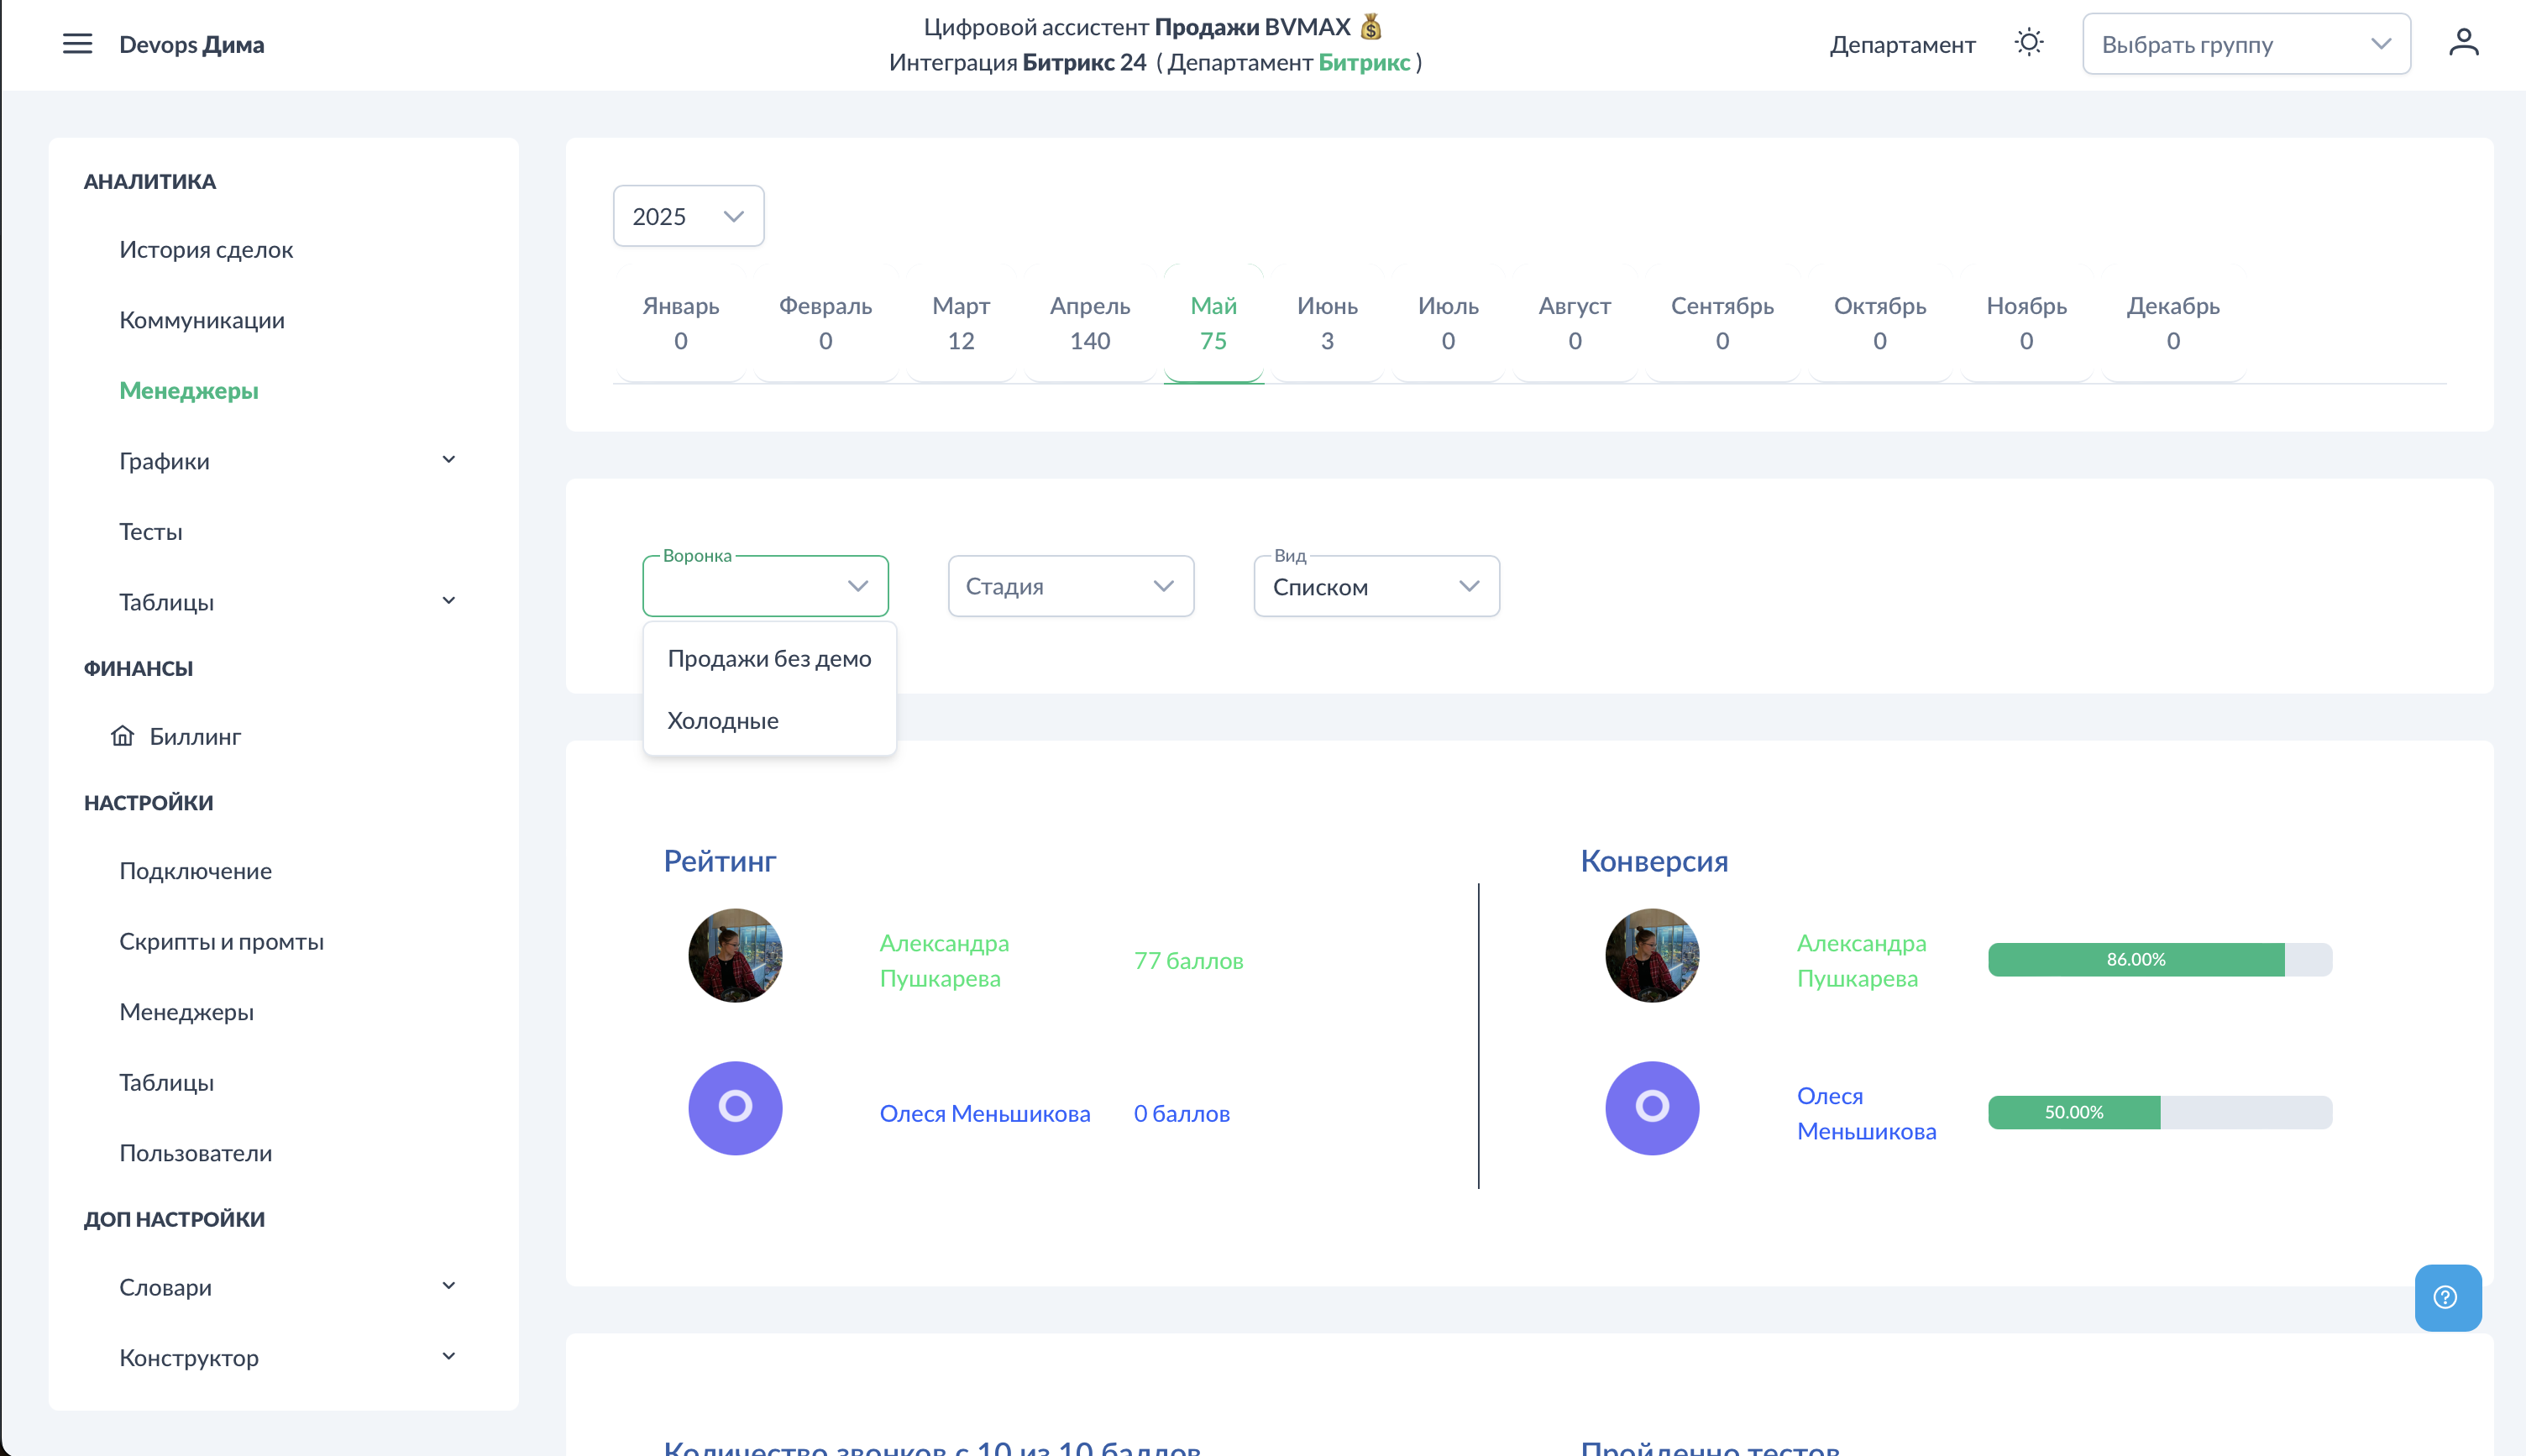
Task: Open the hamburger menu icon
Action: pyautogui.click(x=77, y=44)
